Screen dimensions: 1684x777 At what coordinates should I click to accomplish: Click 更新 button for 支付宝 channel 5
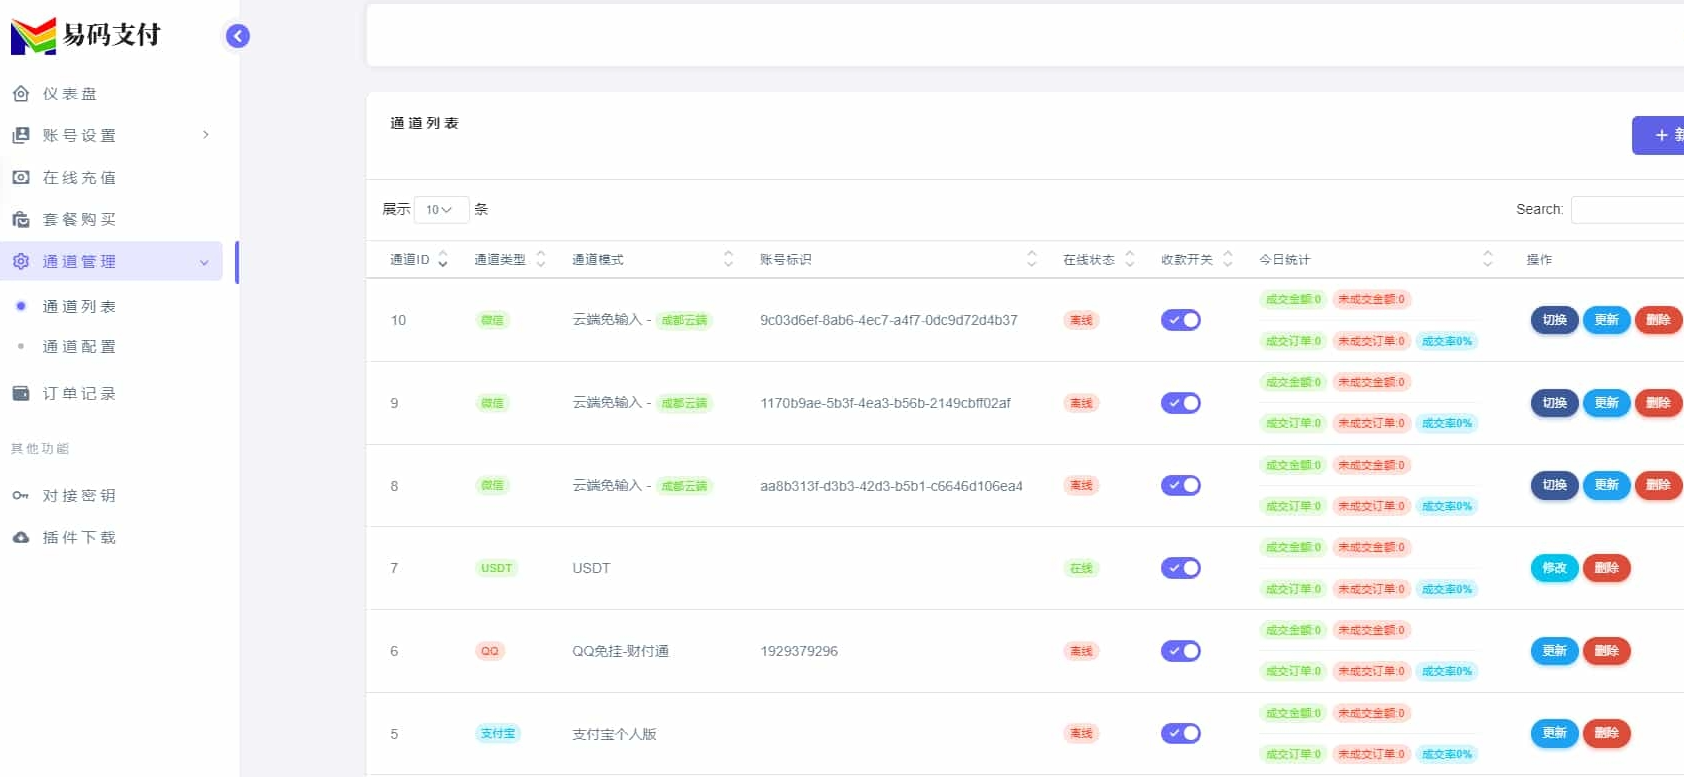point(1554,733)
